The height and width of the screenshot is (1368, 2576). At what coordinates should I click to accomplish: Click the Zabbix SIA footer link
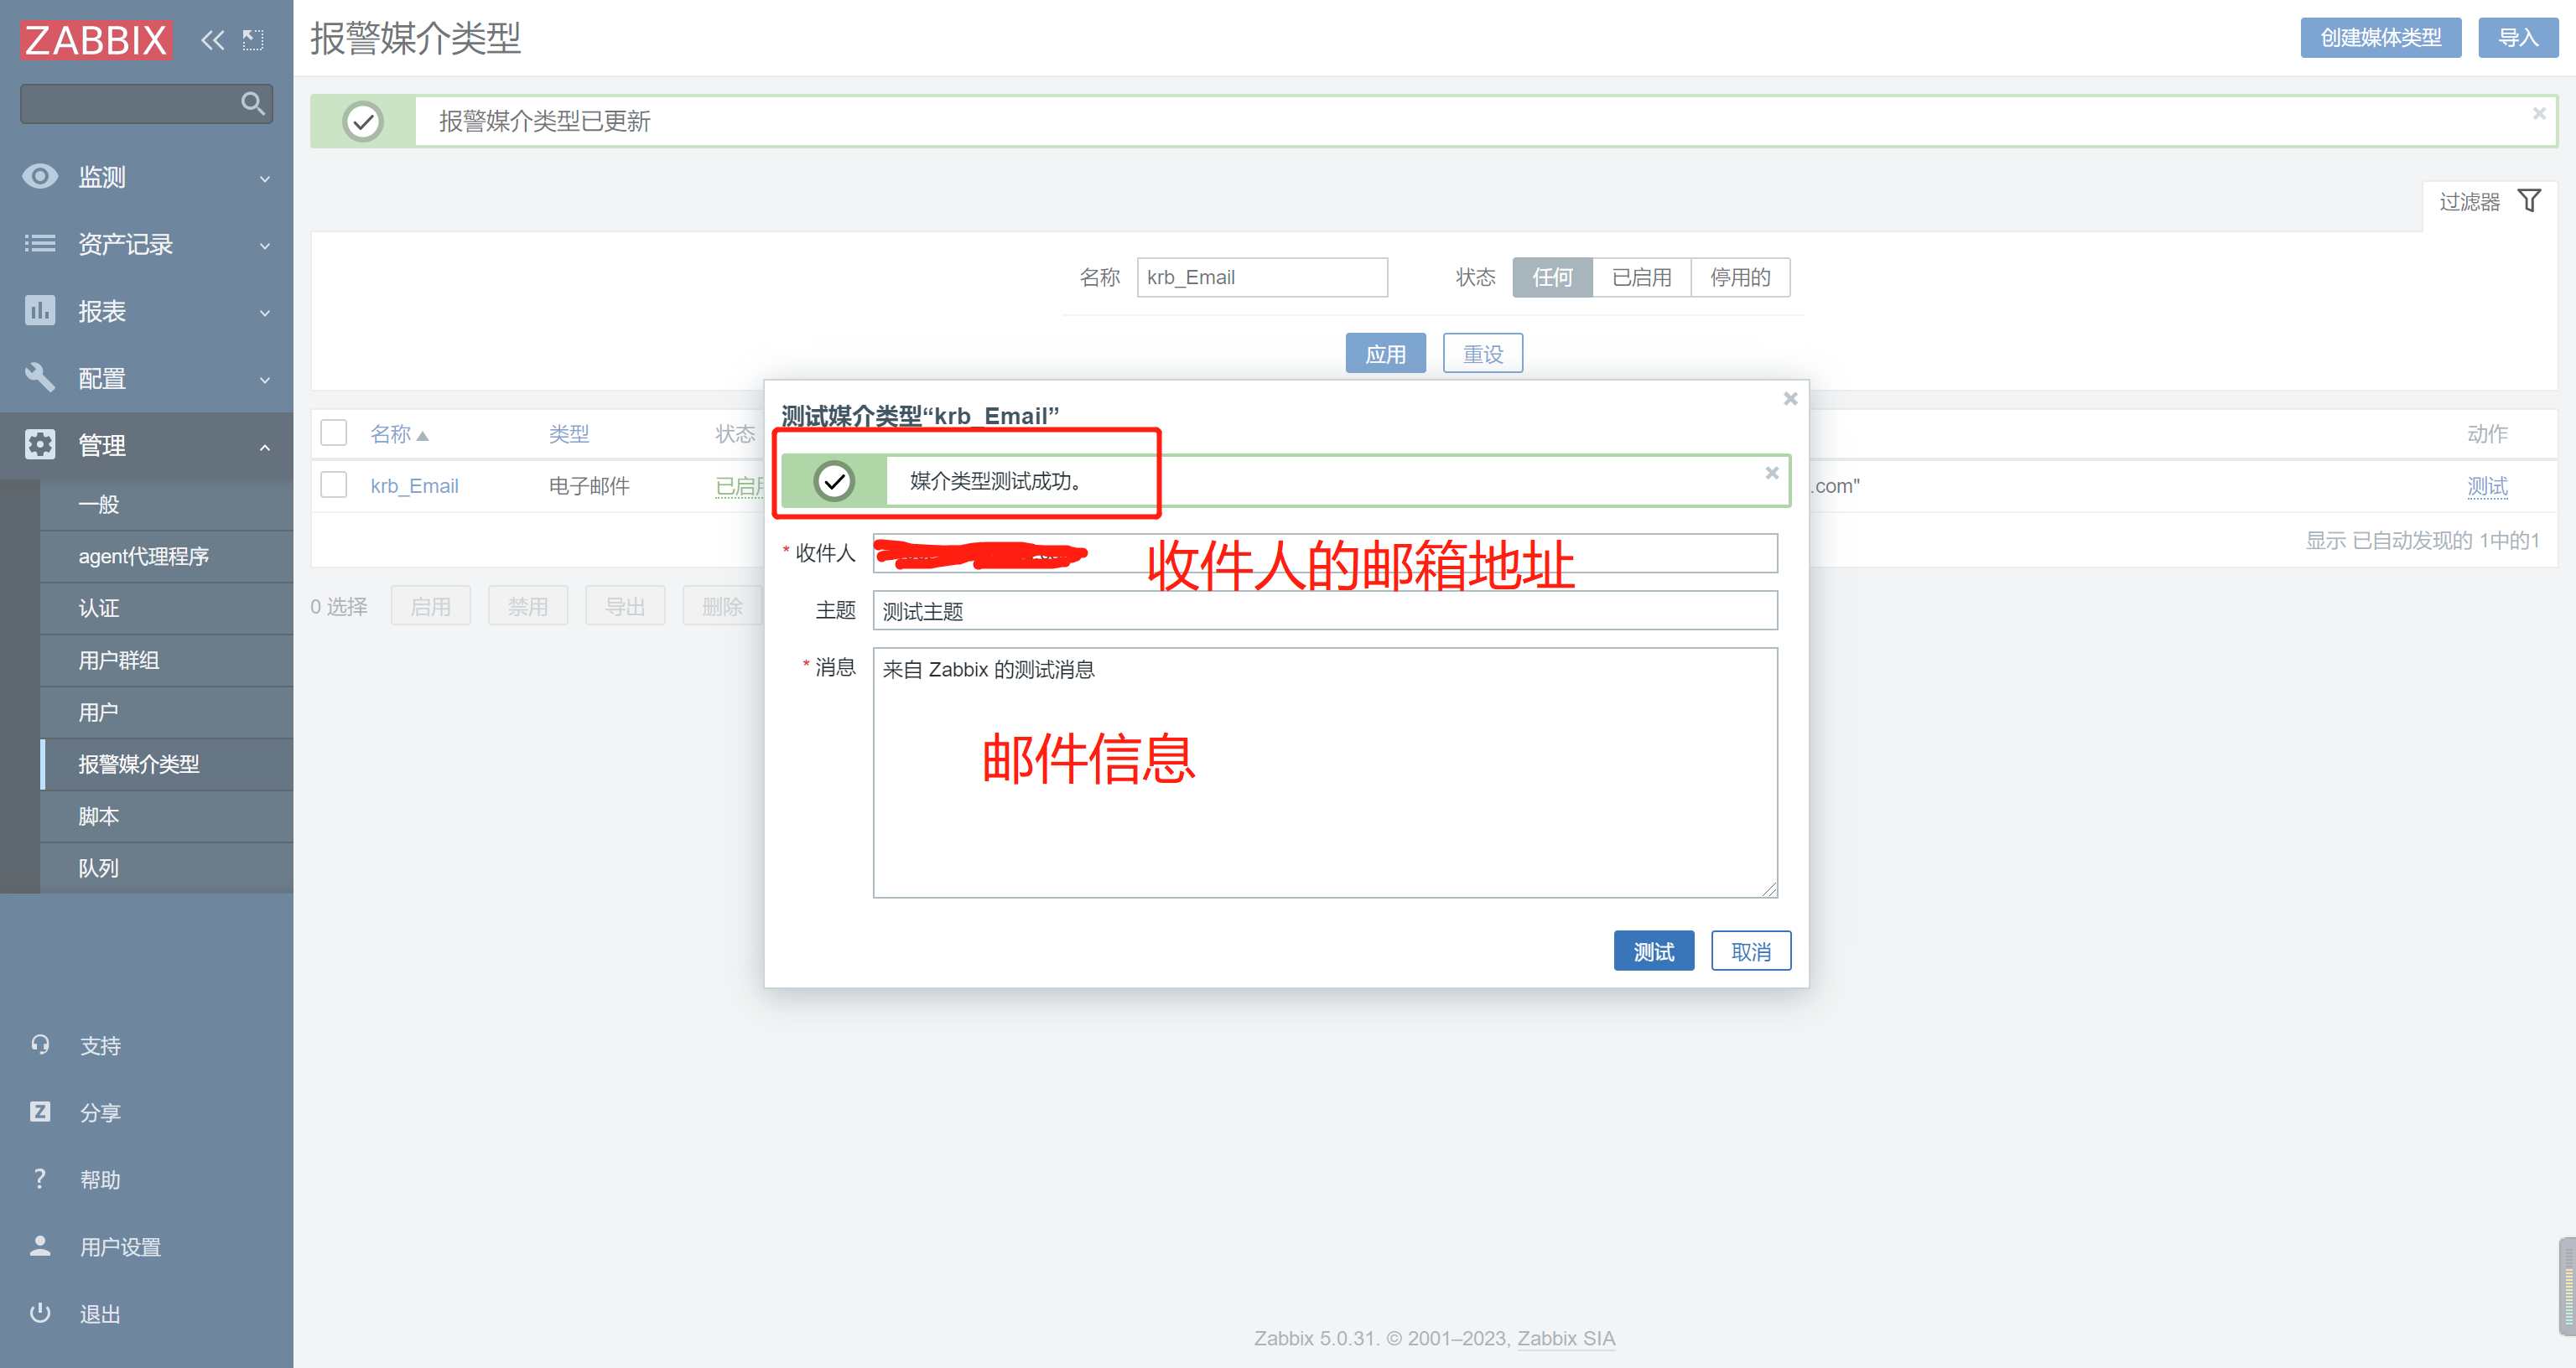[x=1566, y=1338]
